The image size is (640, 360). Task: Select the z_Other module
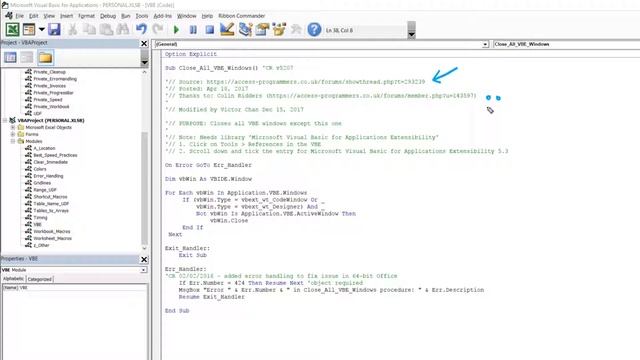click(x=41, y=245)
